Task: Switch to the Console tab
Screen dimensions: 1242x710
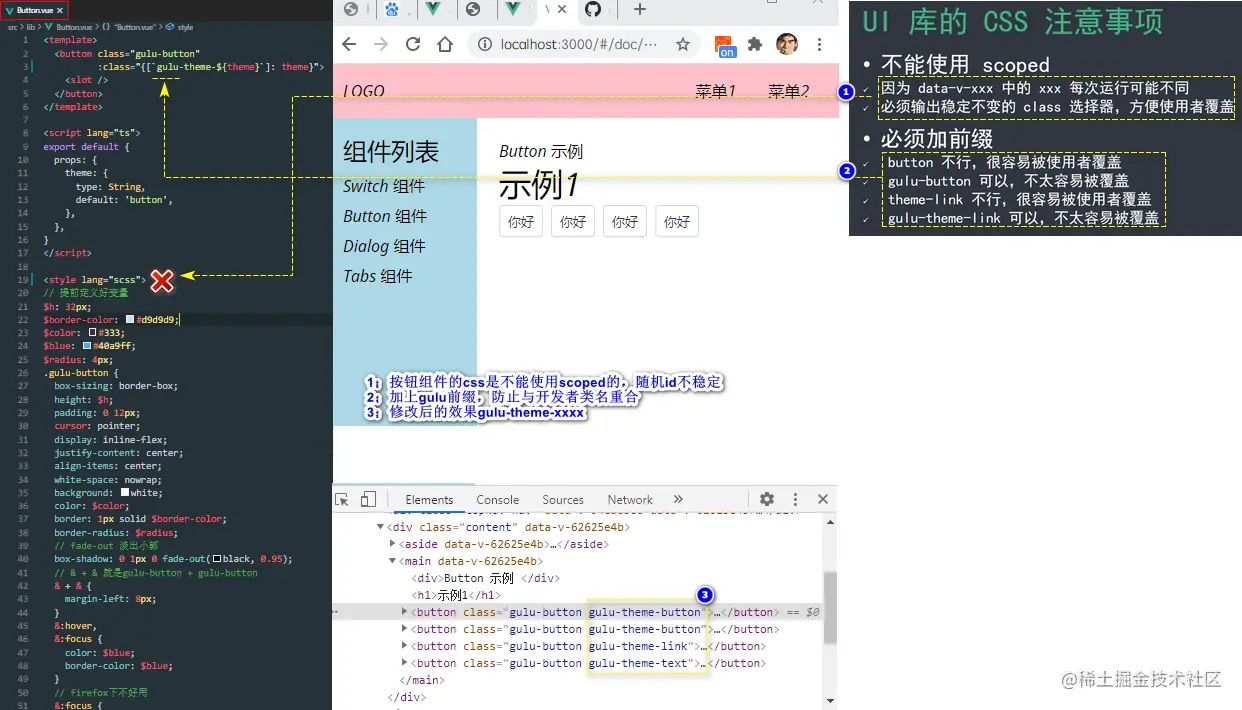Action: (498, 500)
